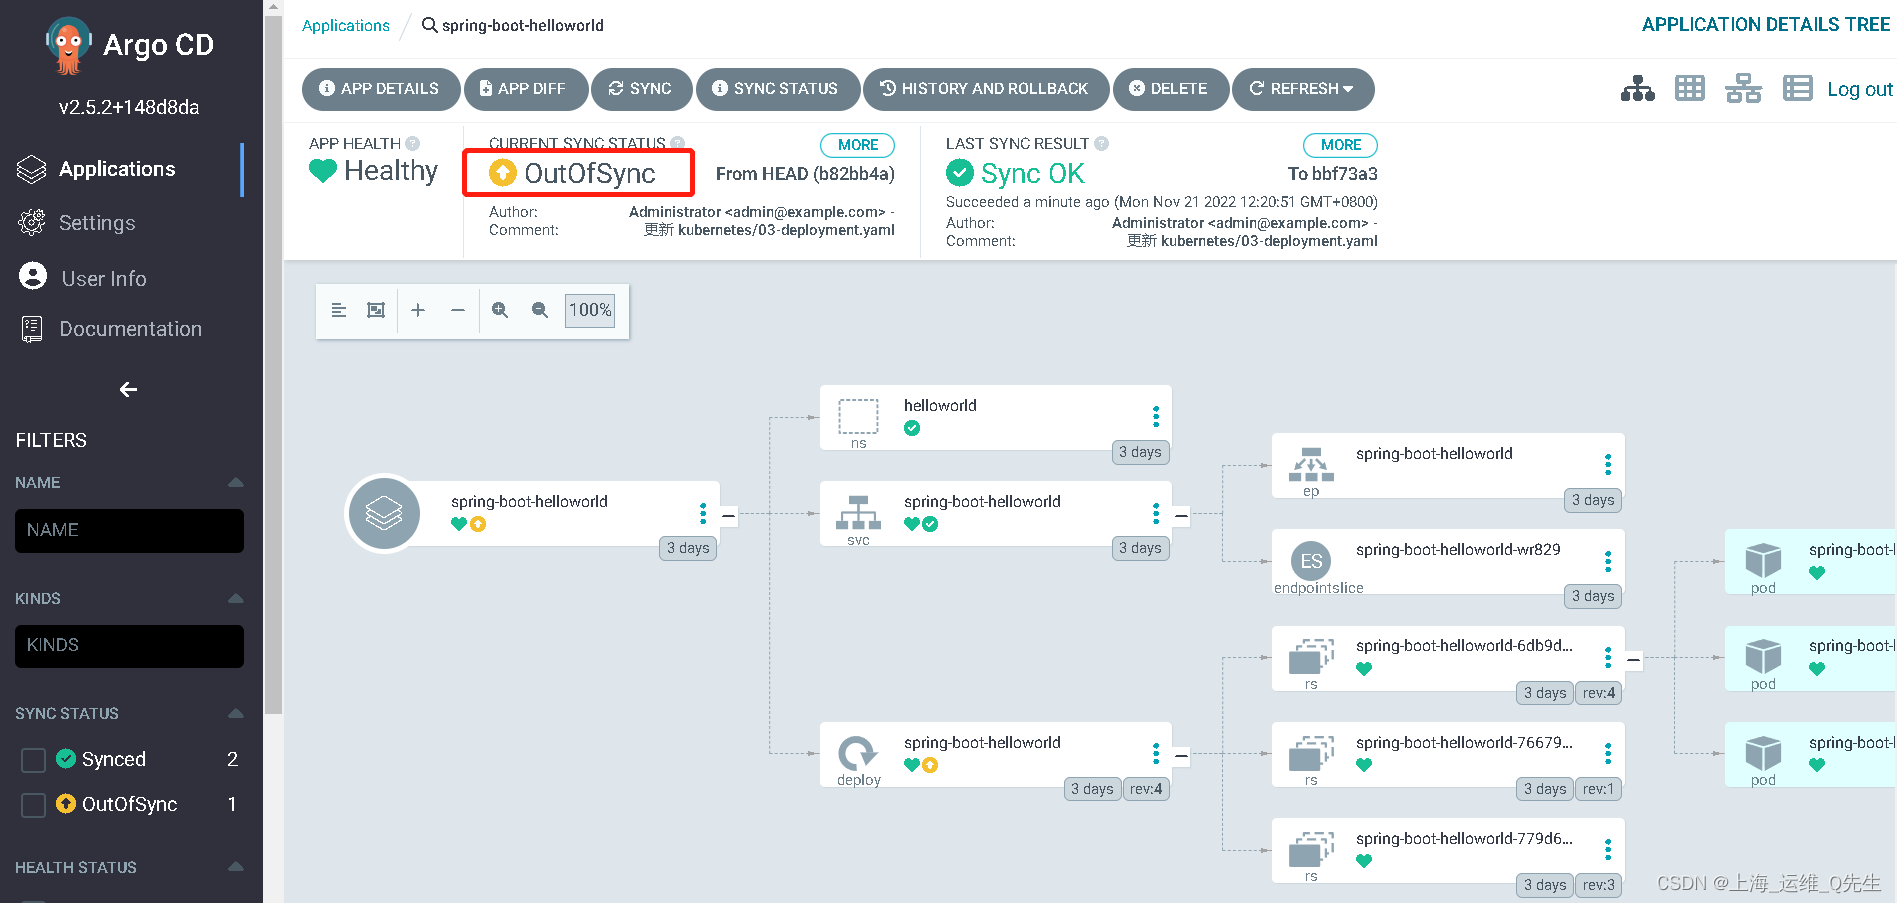Open kebab menu of rs spring-boot-helloworld-779d6
Image resolution: width=1897 pixels, height=903 pixels.
[x=1608, y=849]
